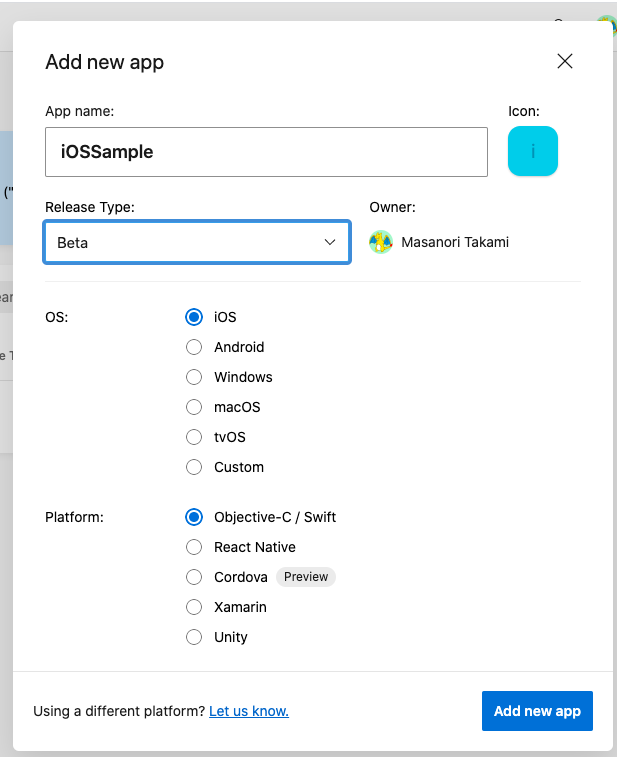Select Unity as the platform
Screen dimensions: 617x757
tap(194, 637)
